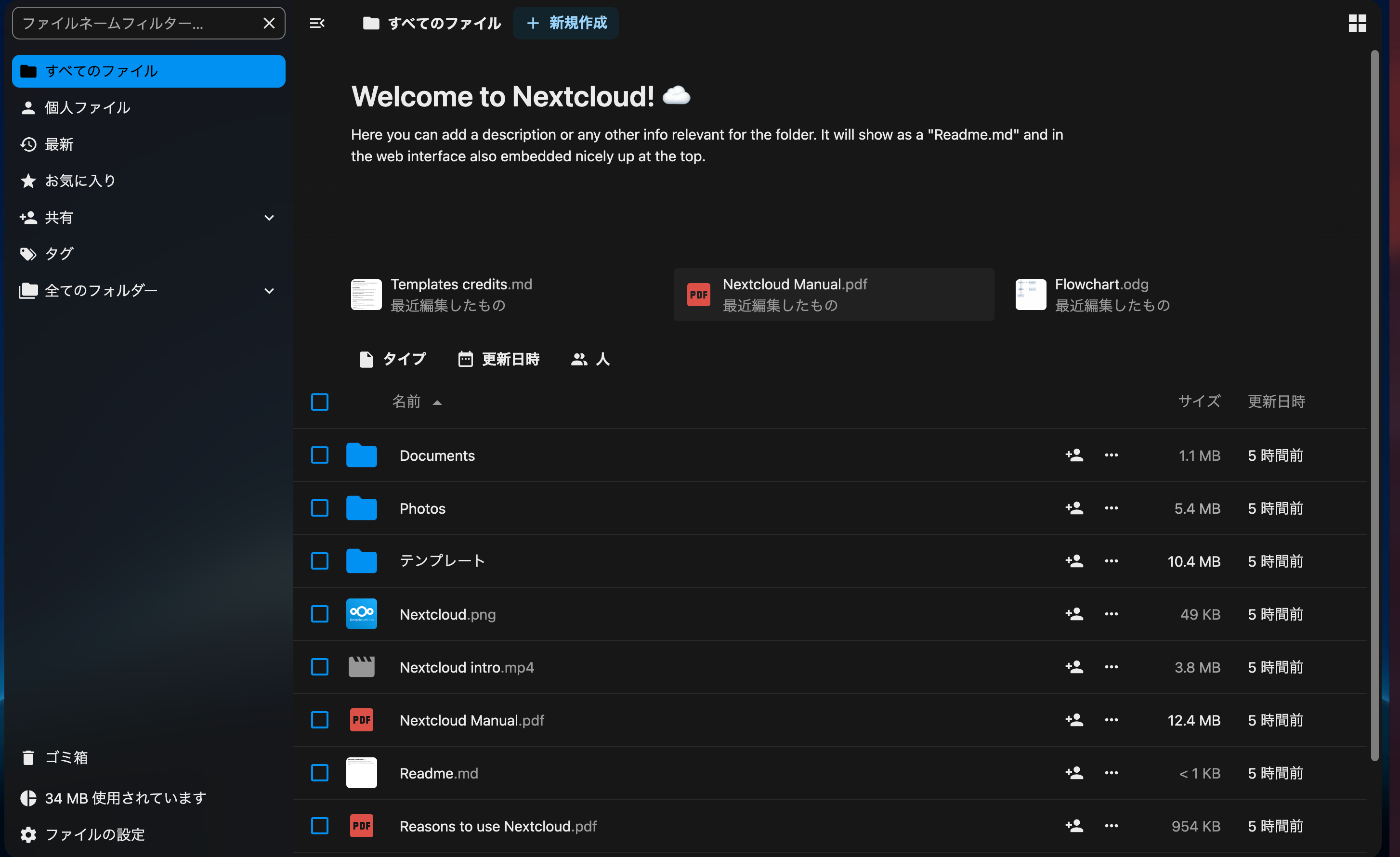The width and height of the screenshot is (1400, 857).
Task: Tick the checkbox for Nextcloud.png
Action: click(x=320, y=614)
